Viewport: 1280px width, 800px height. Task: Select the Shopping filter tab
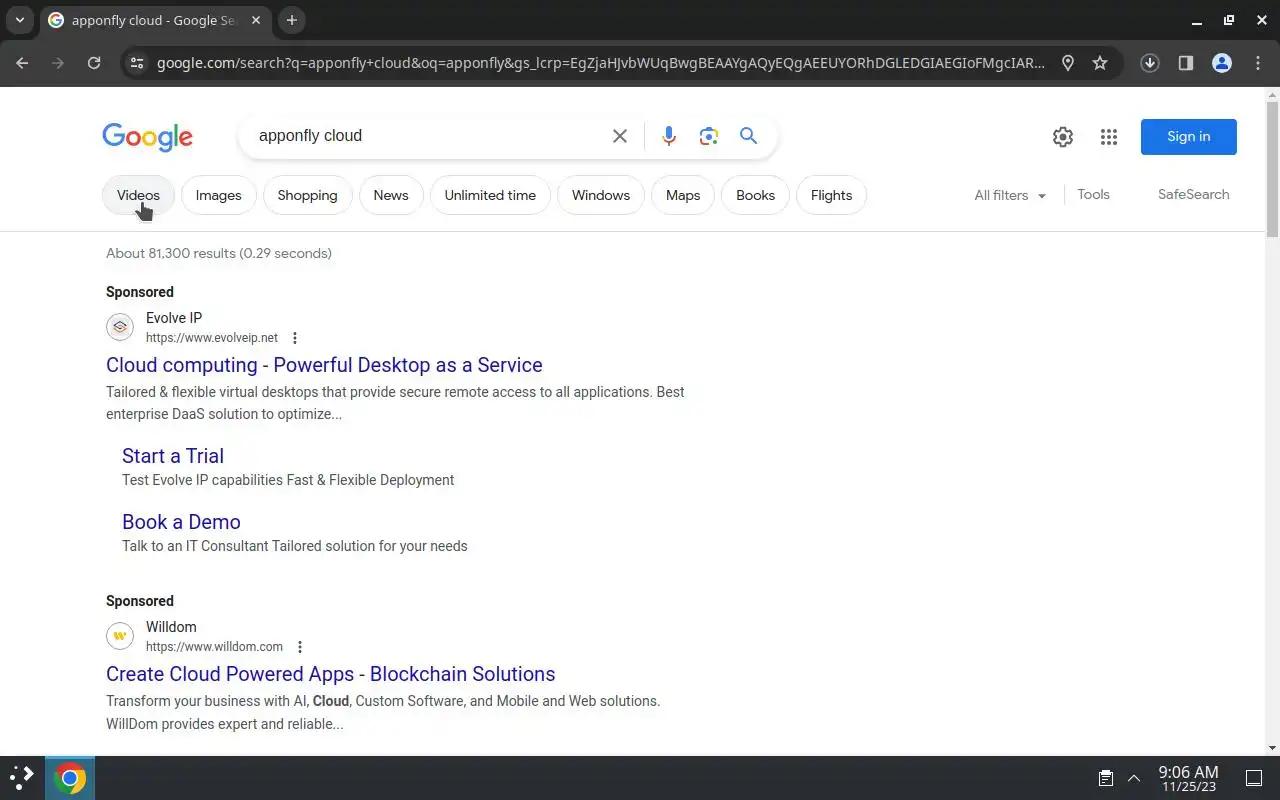coord(307,195)
